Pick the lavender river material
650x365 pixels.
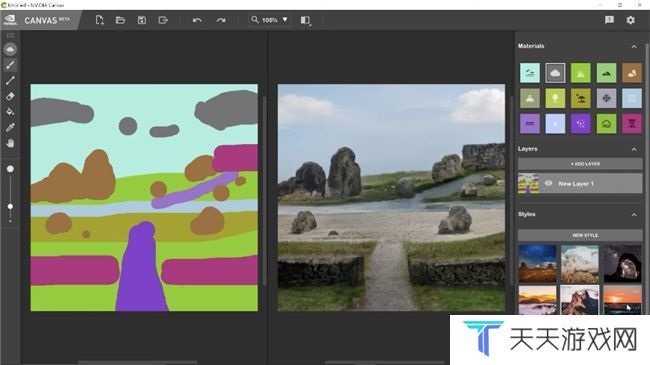[x=530, y=124]
